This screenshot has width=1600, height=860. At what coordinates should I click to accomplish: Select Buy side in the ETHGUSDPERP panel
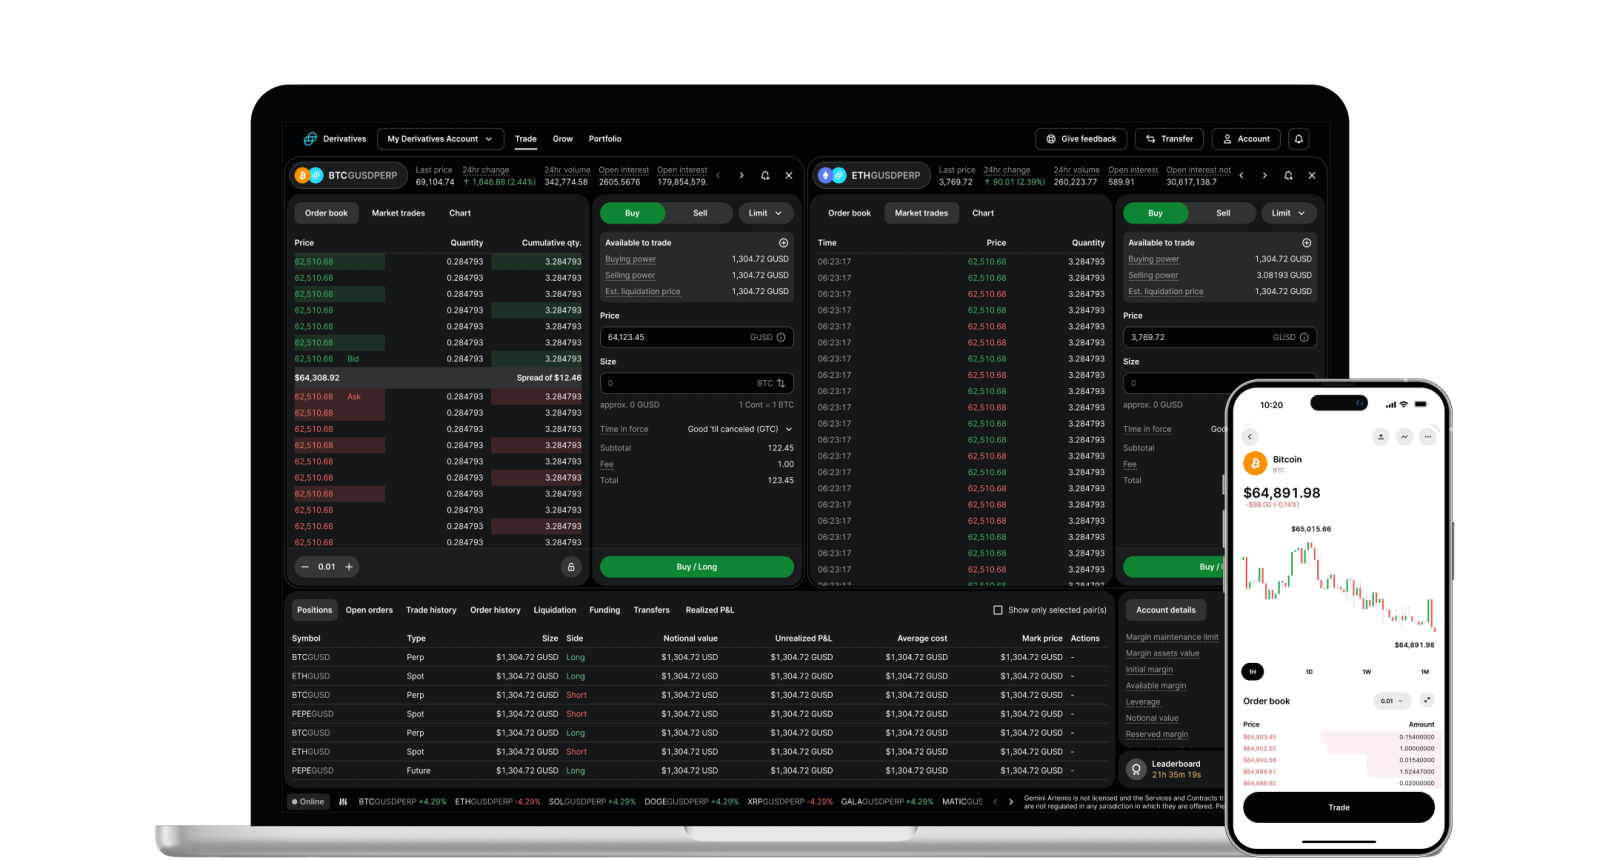1156,213
